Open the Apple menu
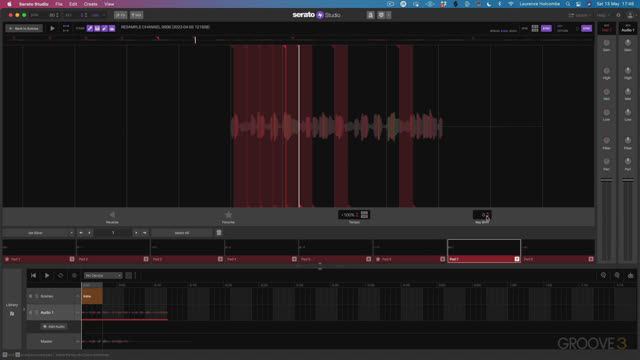The image size is (640, 360). (9, 4)
